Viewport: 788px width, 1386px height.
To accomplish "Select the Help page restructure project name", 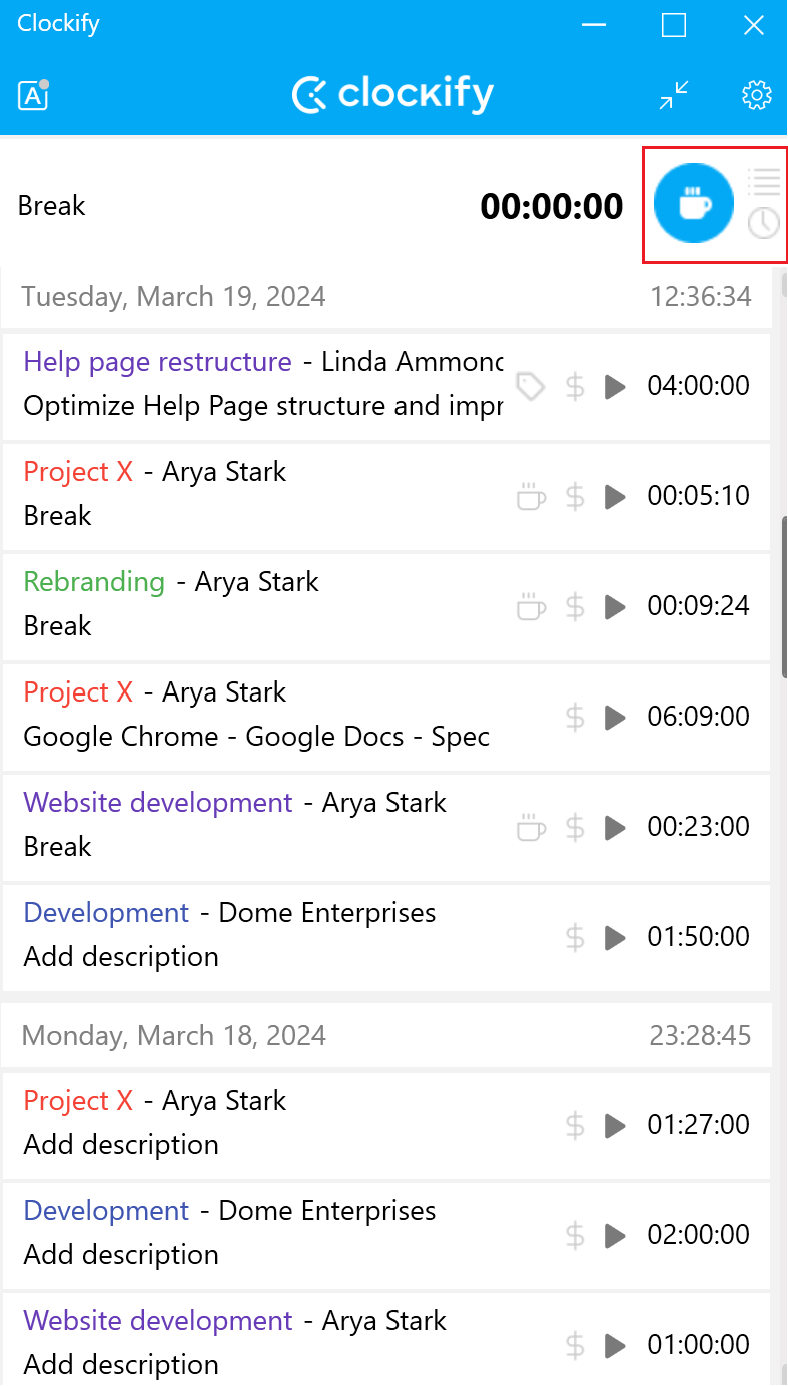I will [x=157, y=362].
